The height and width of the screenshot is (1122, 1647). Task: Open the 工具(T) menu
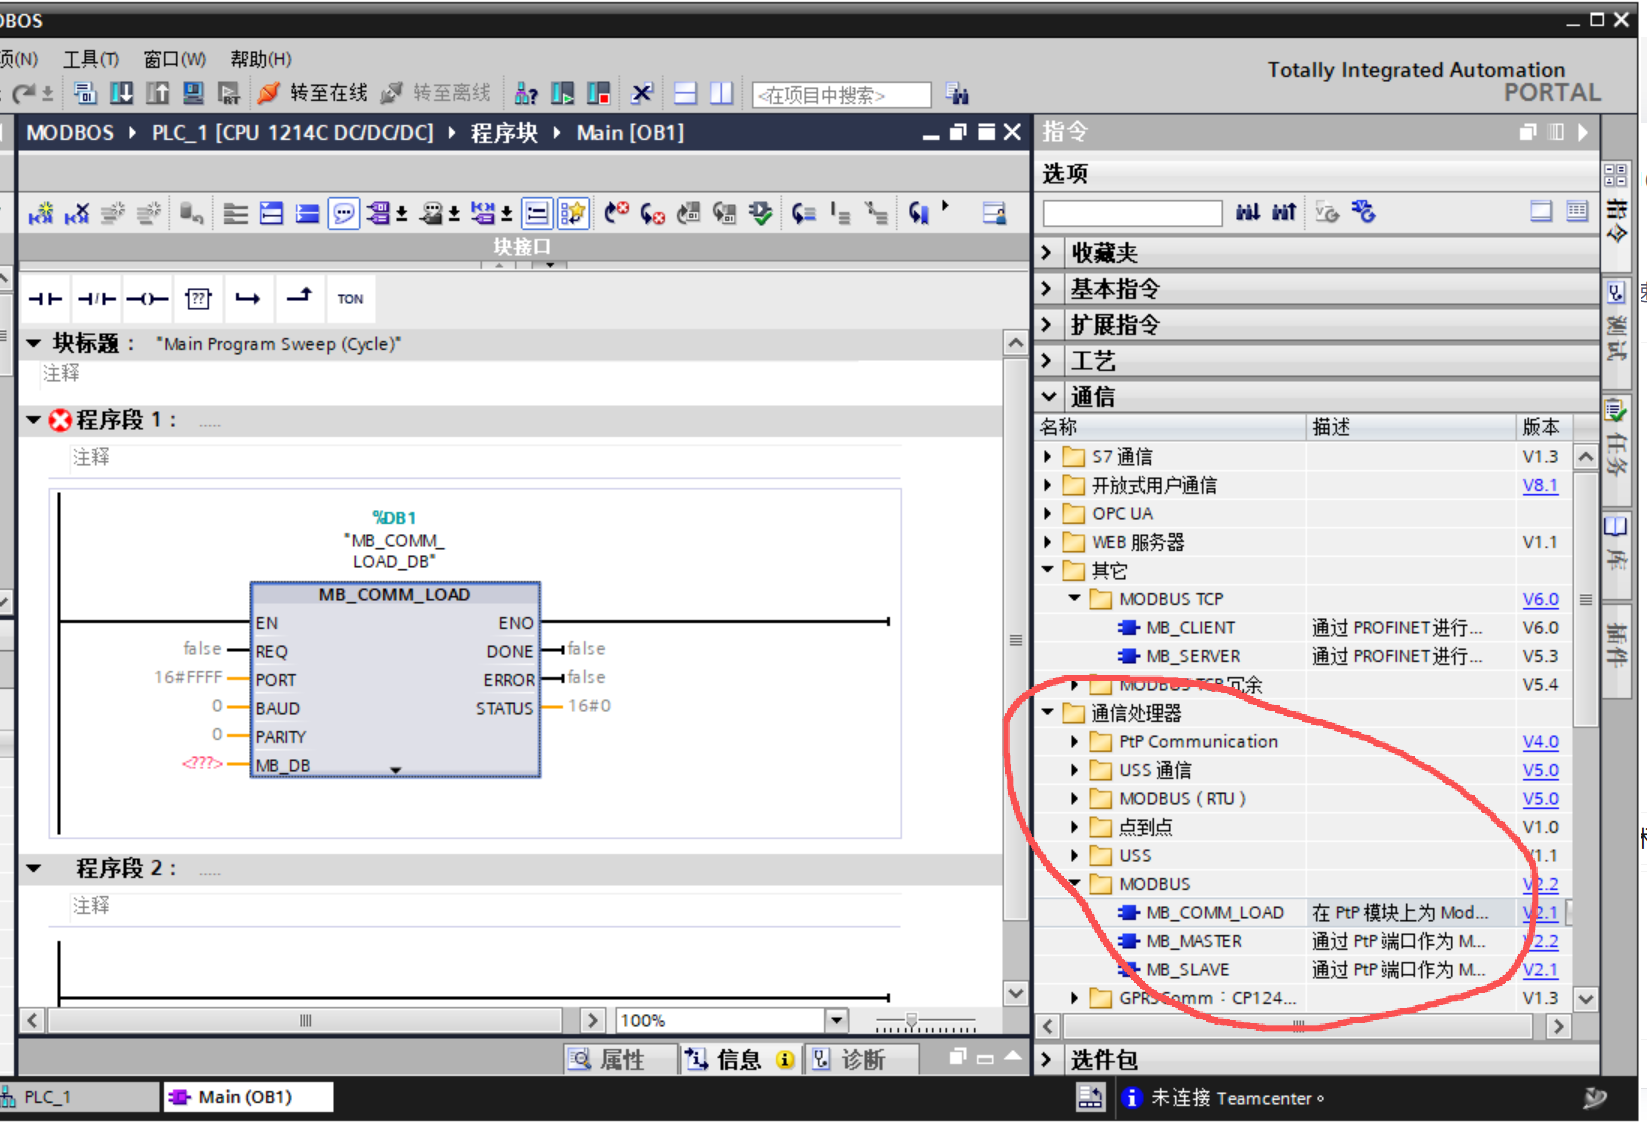coord(91,59)
